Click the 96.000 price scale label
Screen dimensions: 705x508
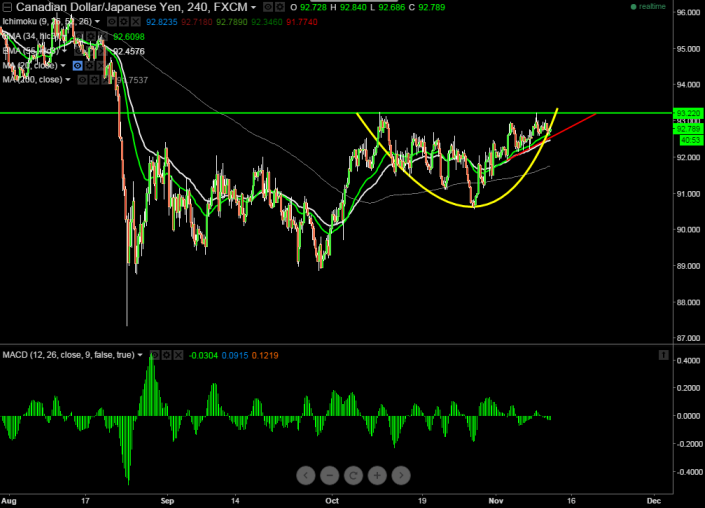coord(688,12)
